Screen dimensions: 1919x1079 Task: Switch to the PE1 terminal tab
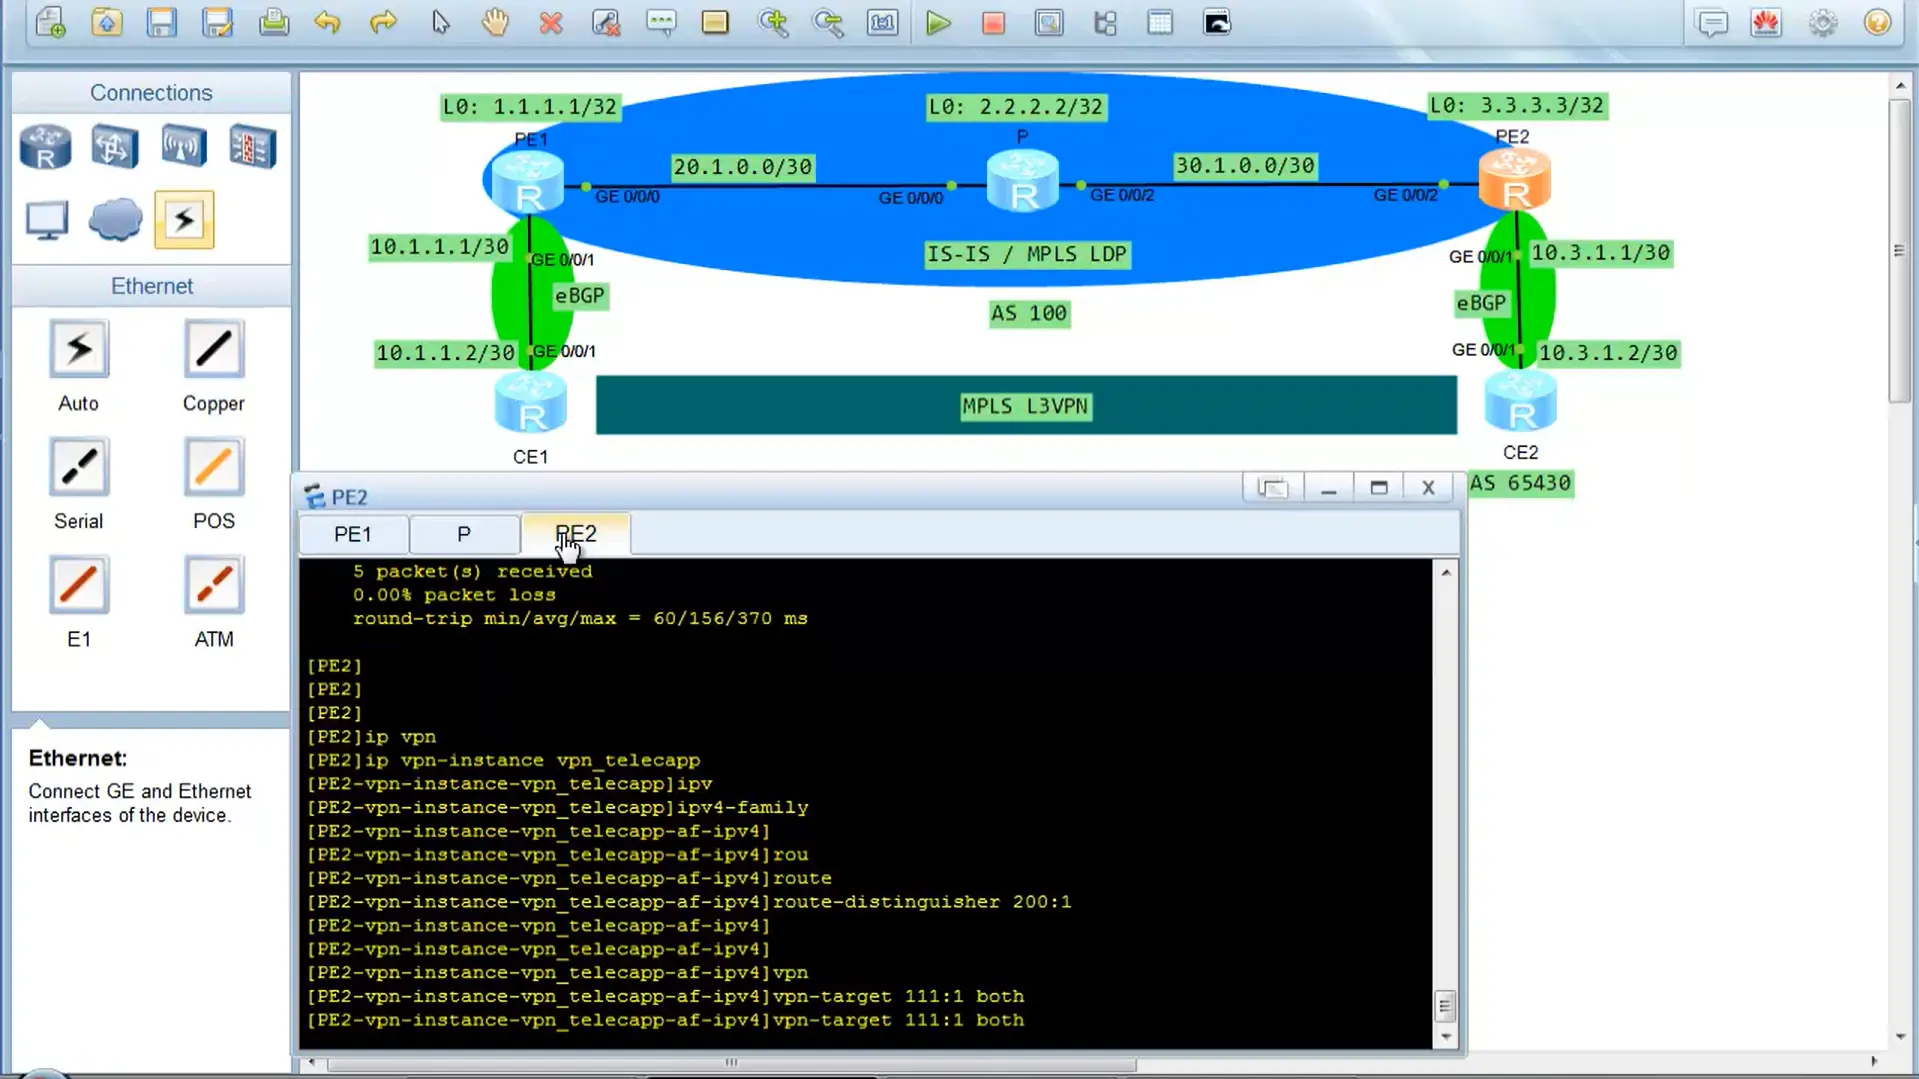pos(352,534)
